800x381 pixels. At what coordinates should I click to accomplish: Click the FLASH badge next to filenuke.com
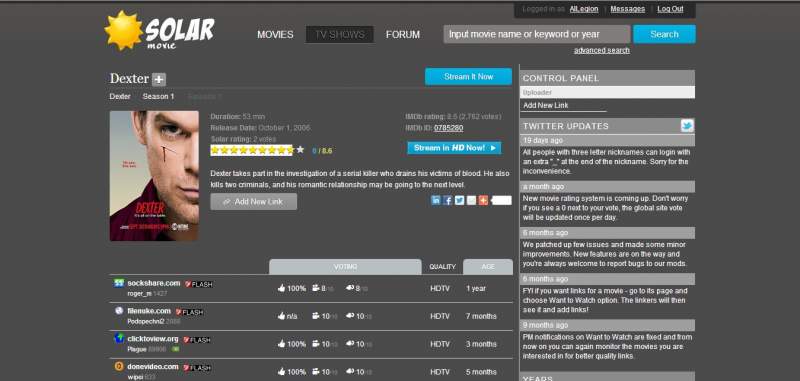tap(189, 312)
